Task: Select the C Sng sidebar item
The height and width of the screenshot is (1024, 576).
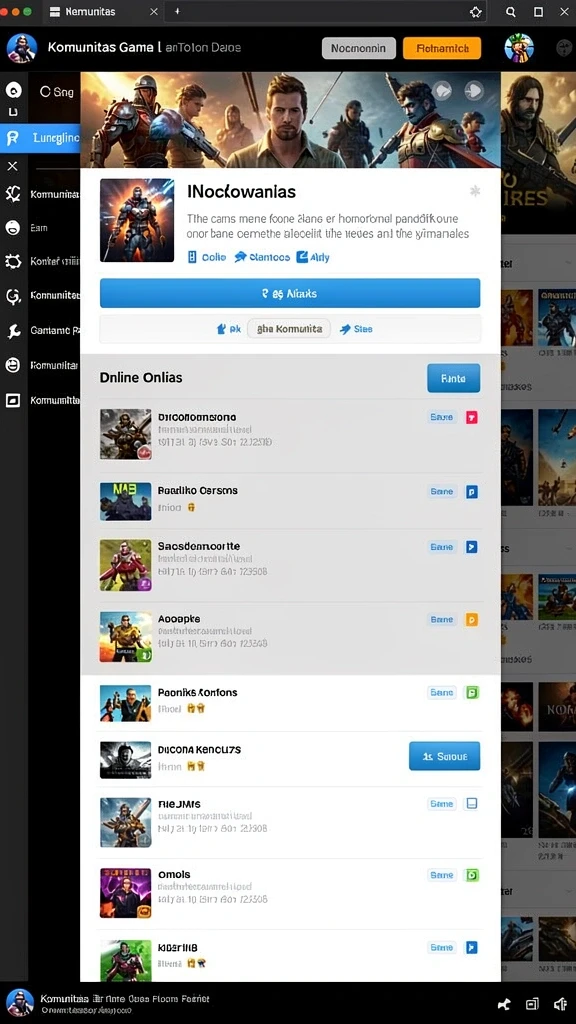Action: (57, 92)
